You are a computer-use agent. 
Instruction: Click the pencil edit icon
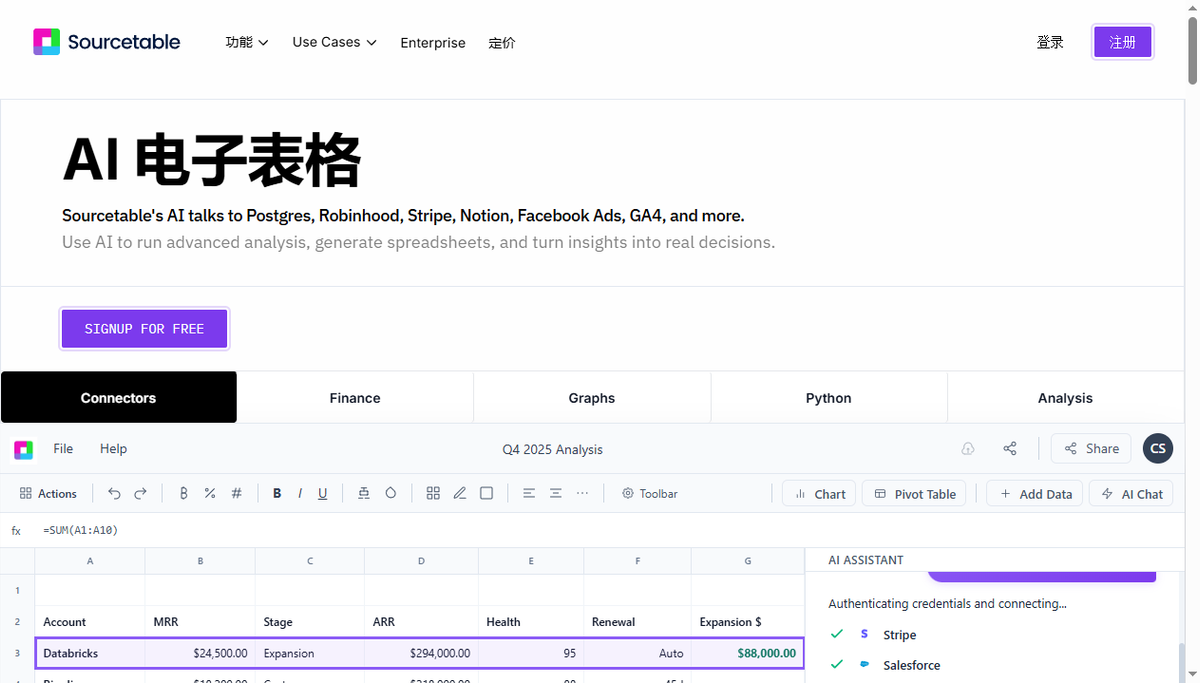click(460, 494)
